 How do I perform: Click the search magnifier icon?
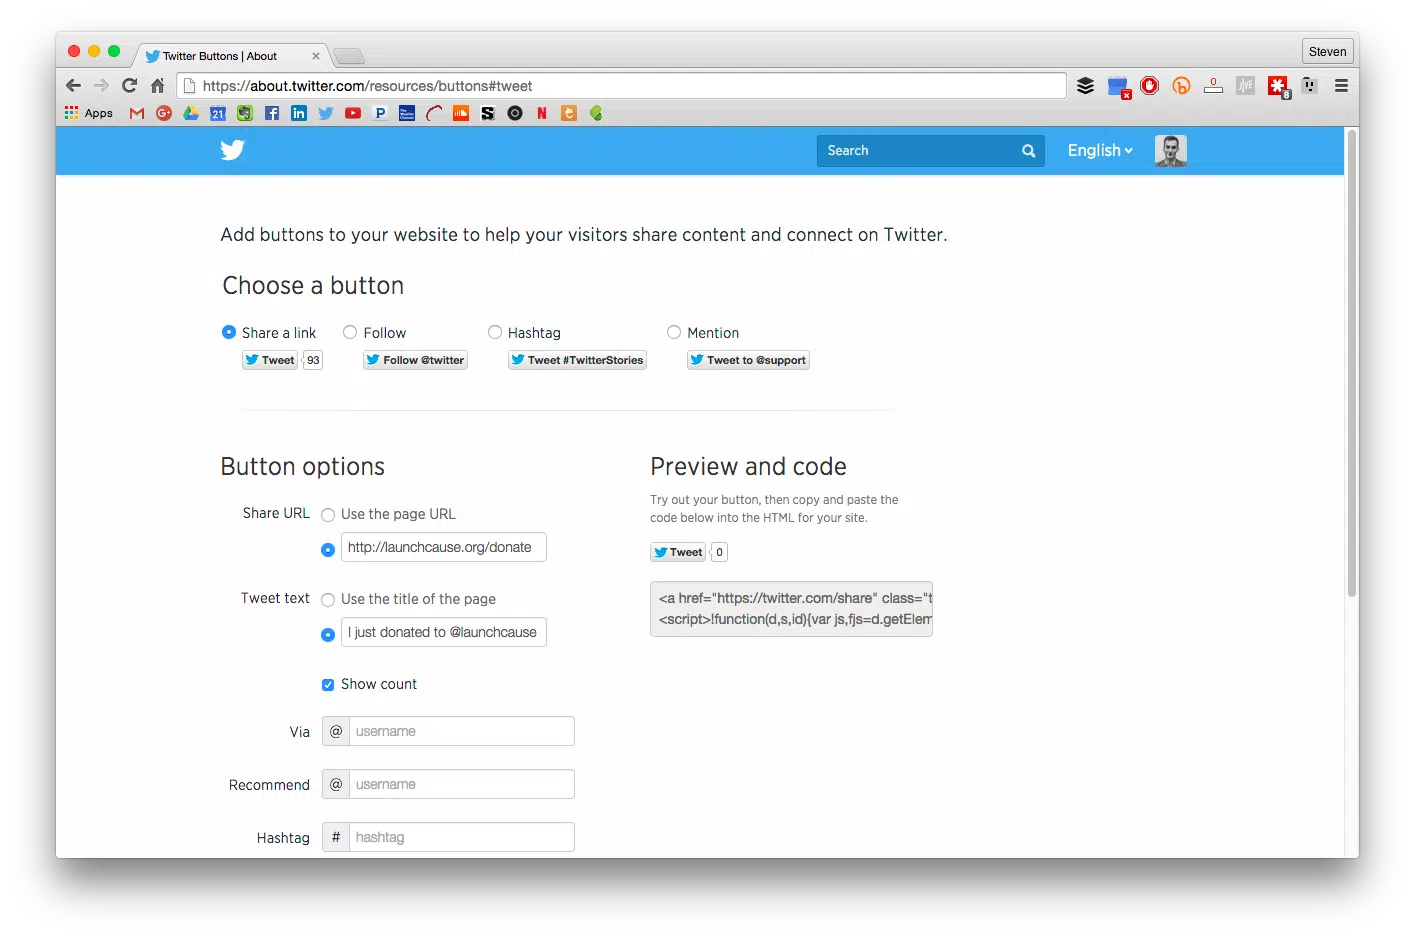1028,151
